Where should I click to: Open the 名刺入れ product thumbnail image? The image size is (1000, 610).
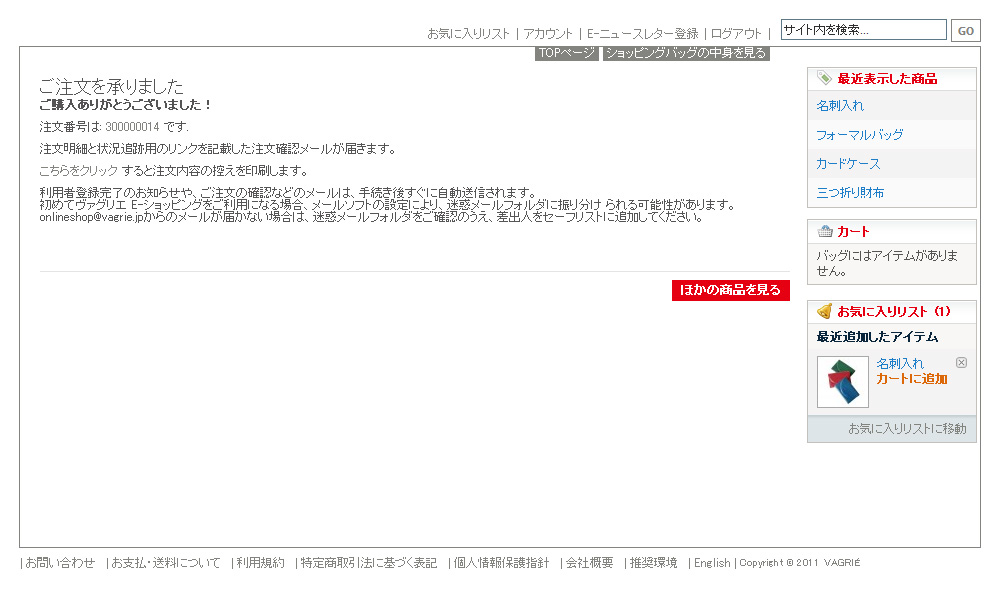842,382
